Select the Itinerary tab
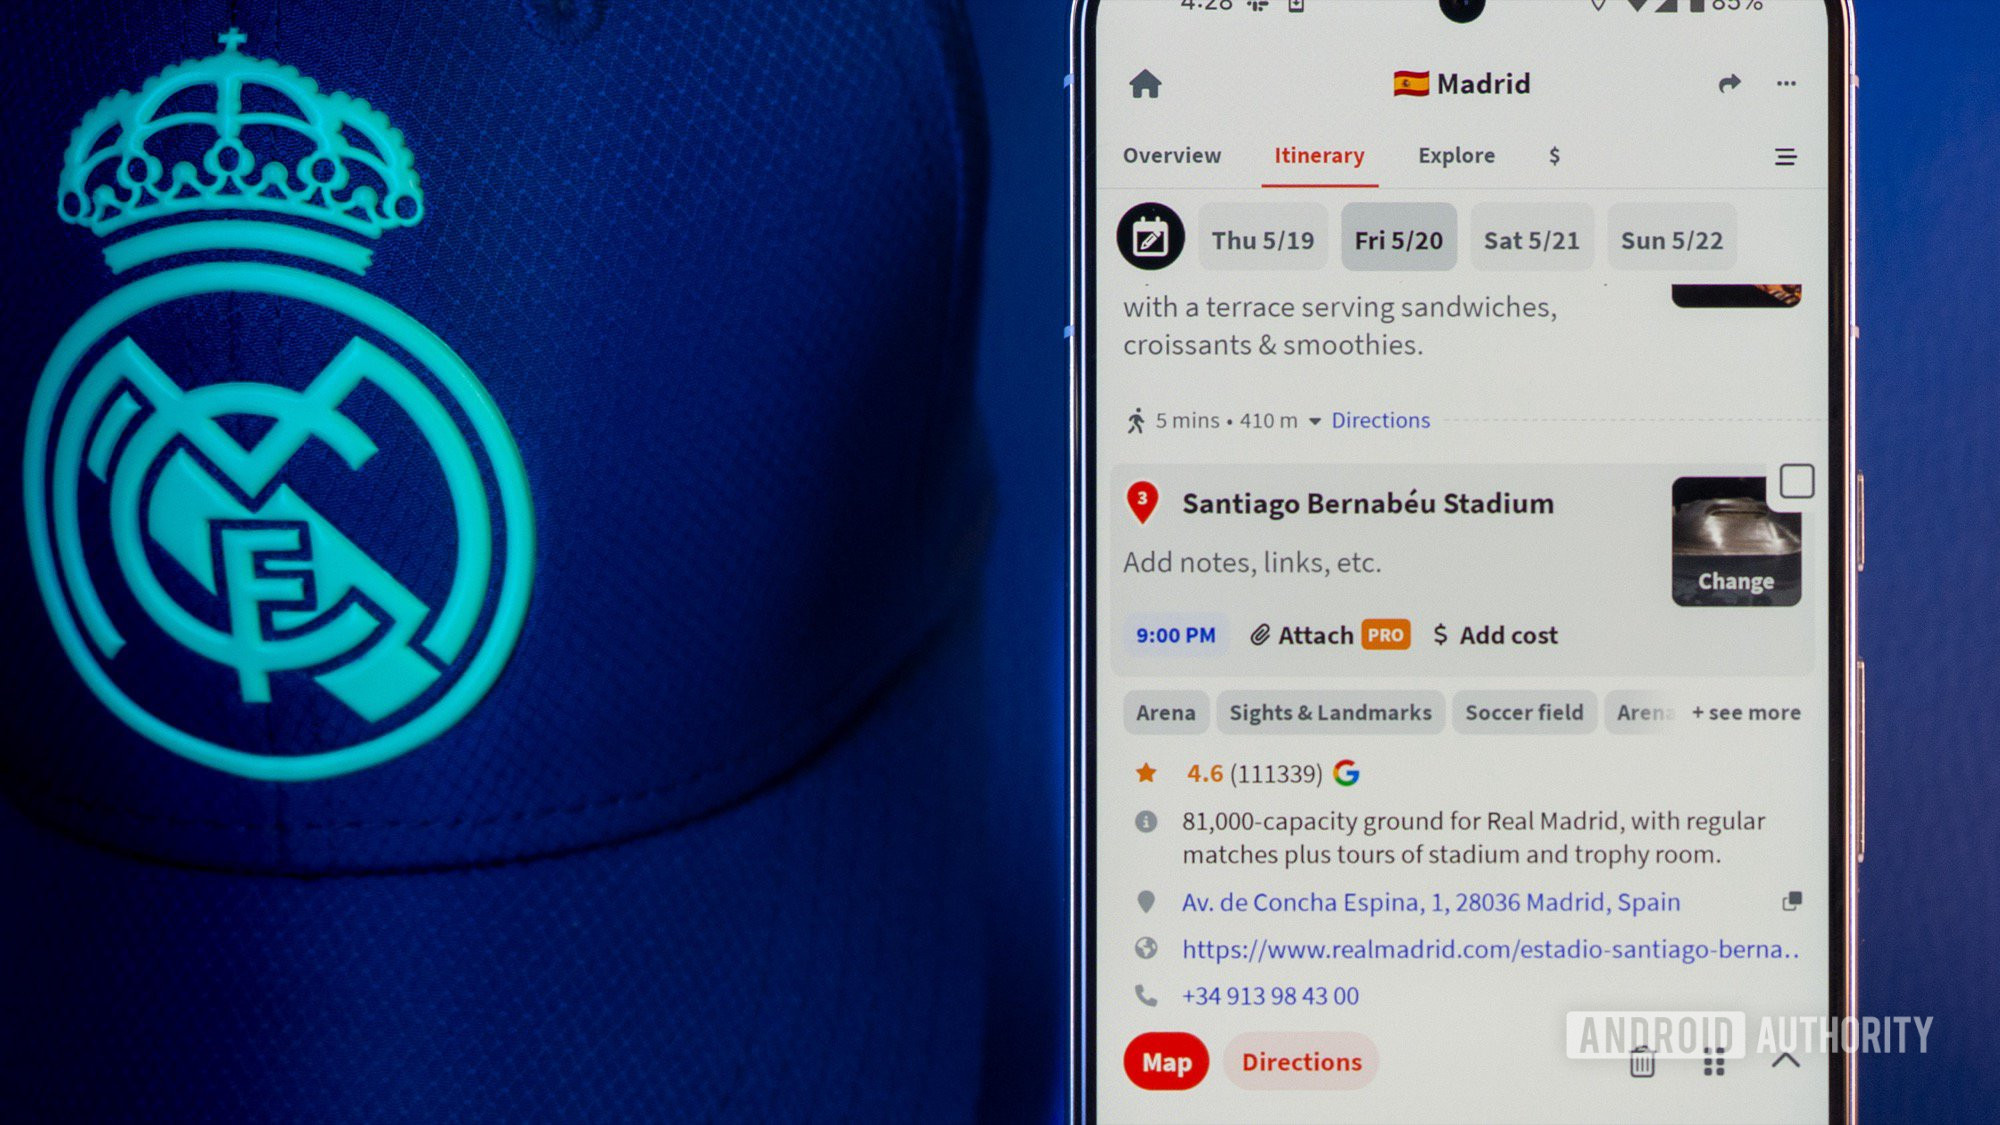 (x=1317, y=154)
